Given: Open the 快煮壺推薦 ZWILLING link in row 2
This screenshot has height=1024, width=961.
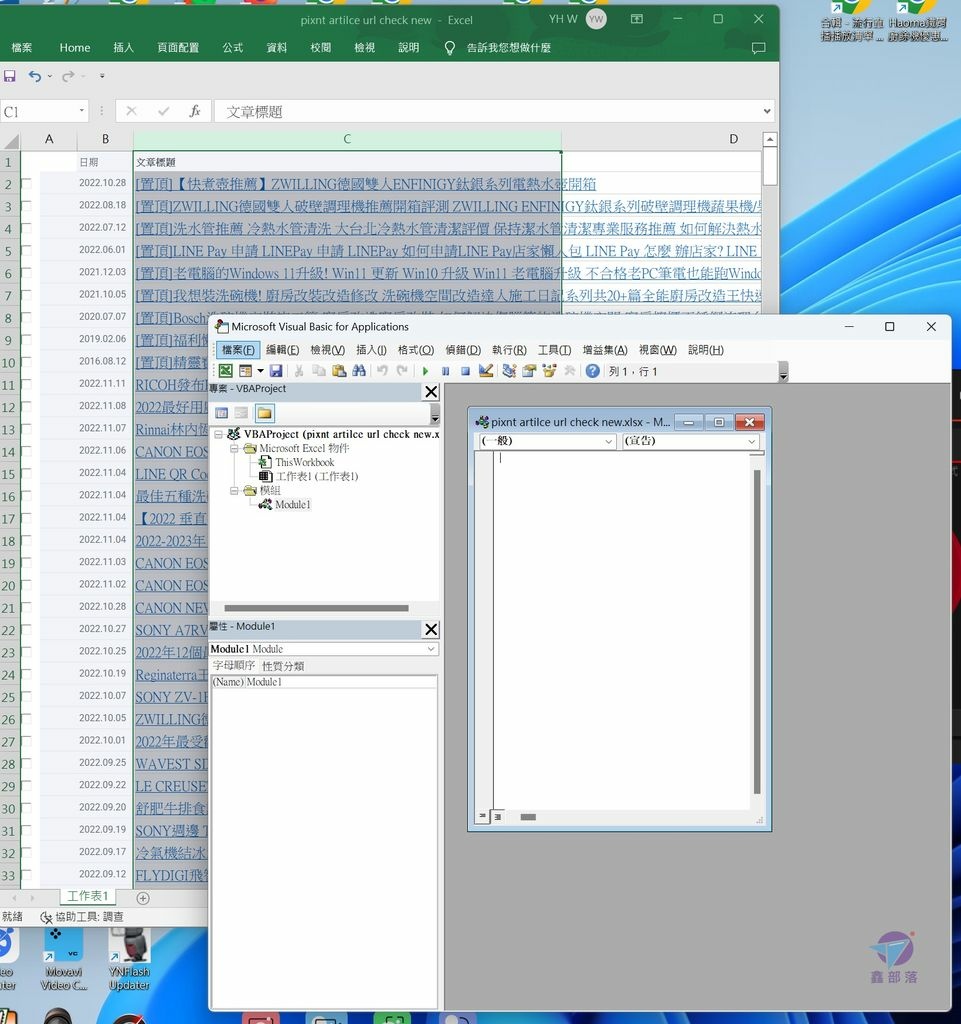Looking at the screenshot, I should 366,184.
